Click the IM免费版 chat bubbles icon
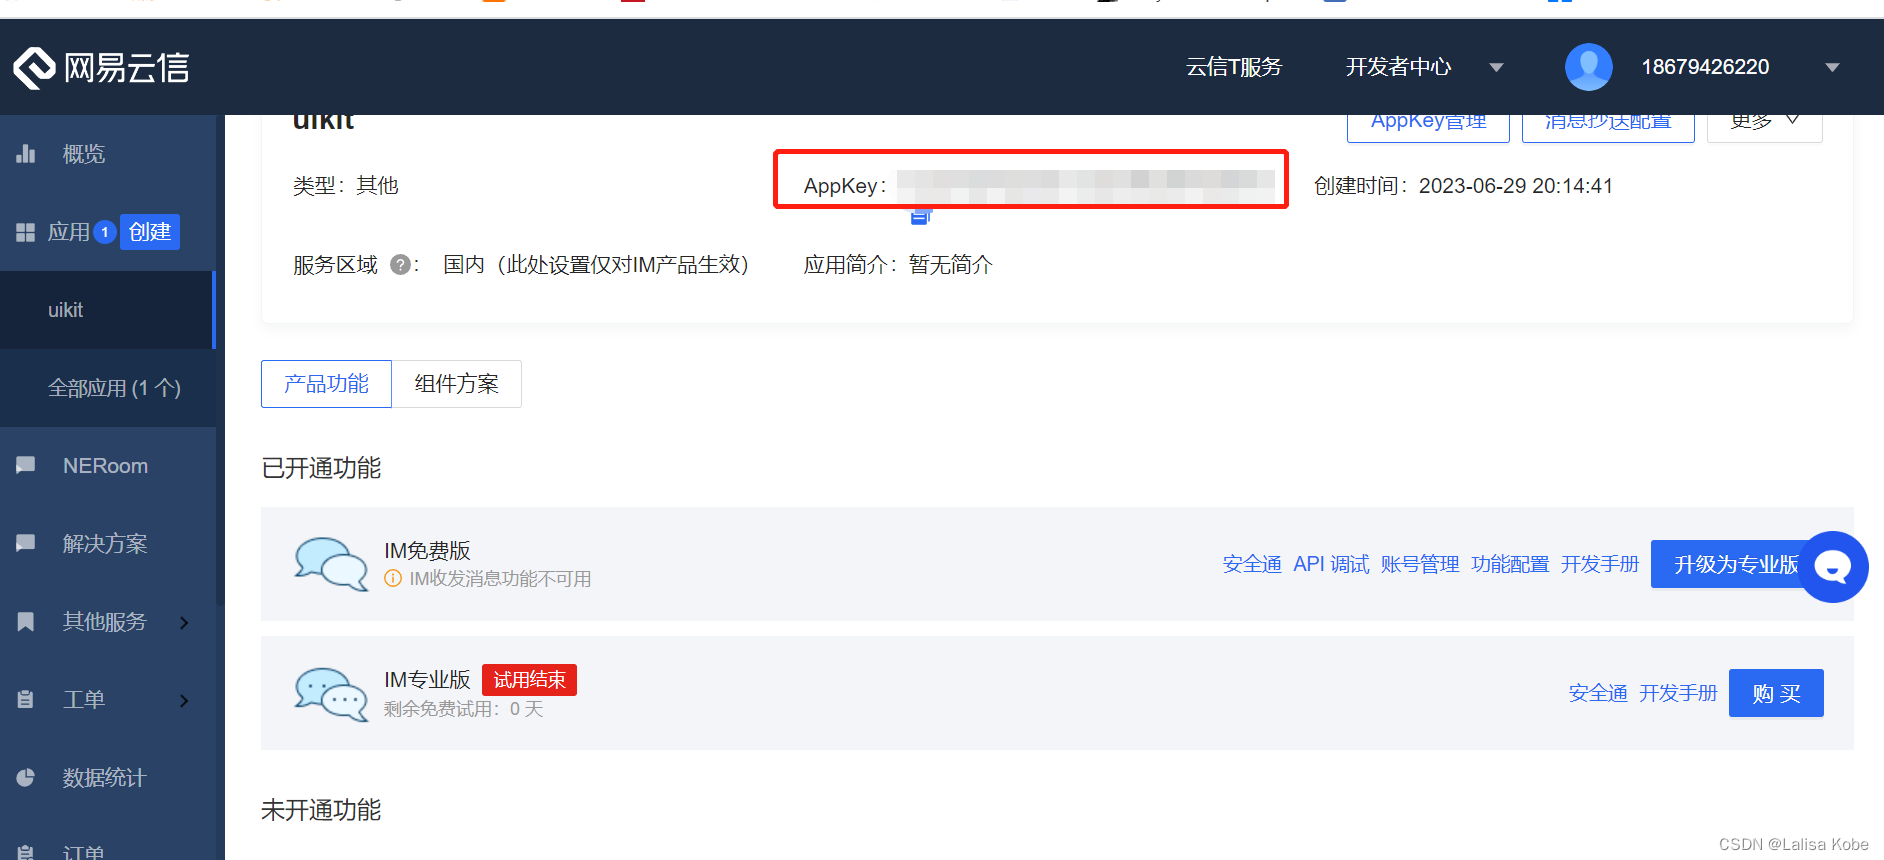Image resolution: width=1884 pixels, height=860 pixels. coord(331,564)
